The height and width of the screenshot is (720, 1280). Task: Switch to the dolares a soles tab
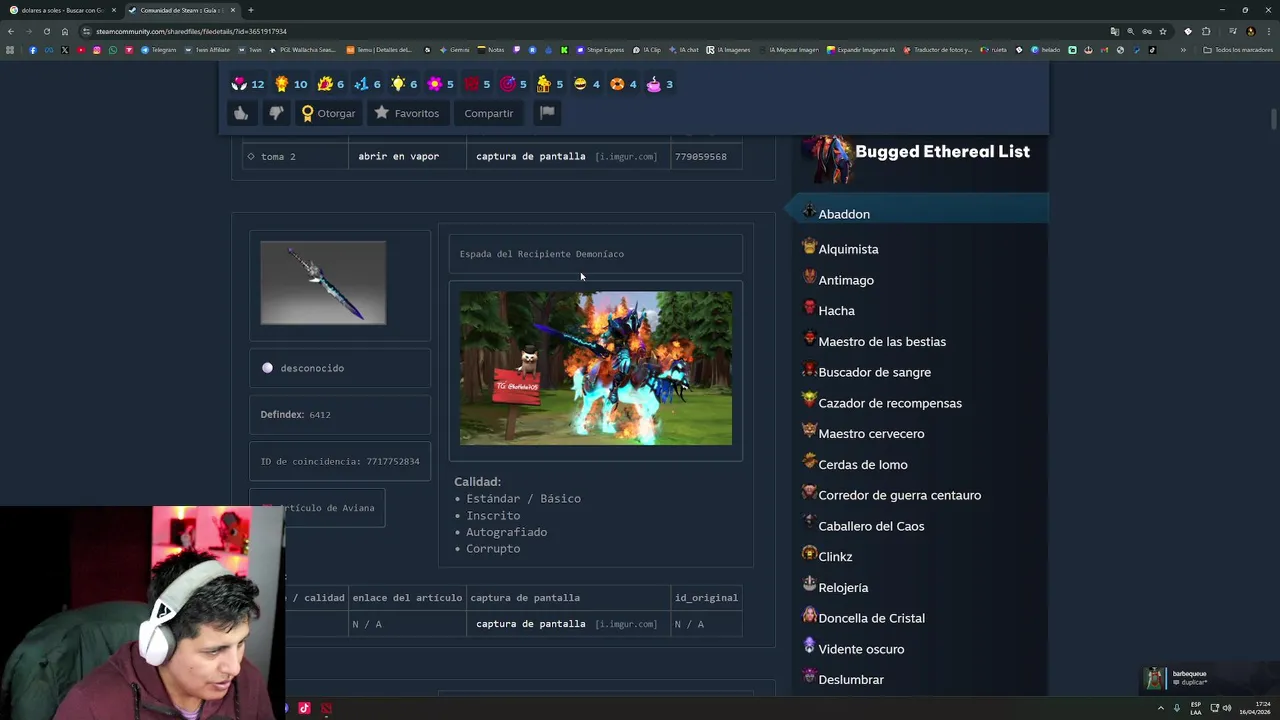click(62, 10)
